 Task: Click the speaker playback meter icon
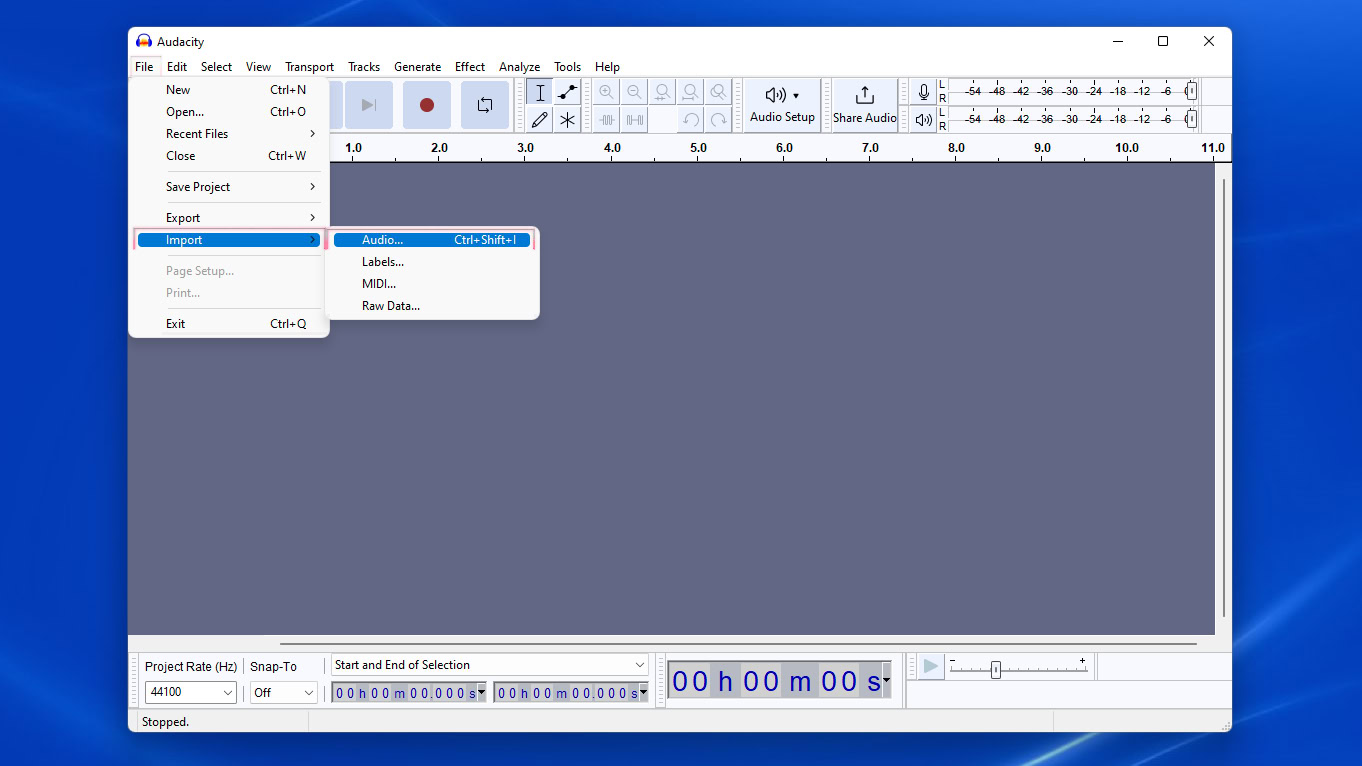click(923, 120)
